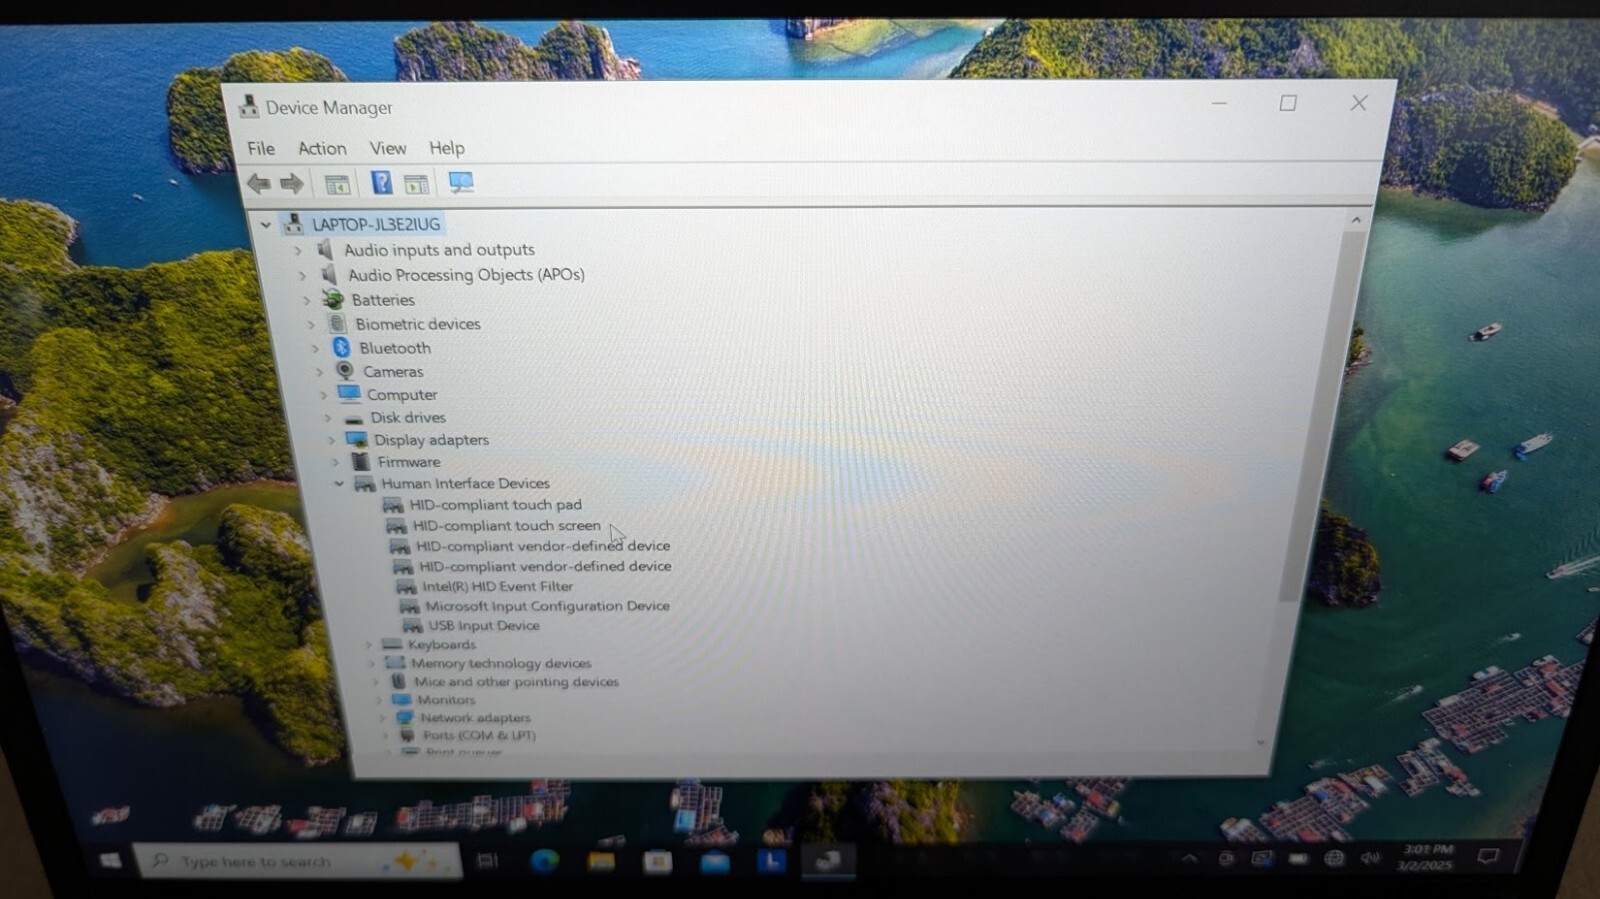Expand the Bluetooth category
The width and height of the screenshot is (1600, 899).
pos(315,348)
